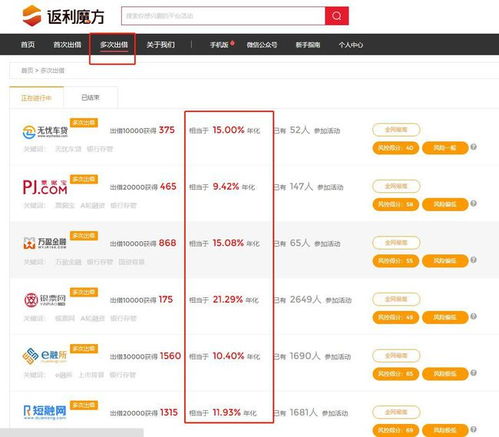Viewport: 499px width, 437px height.
Task: Click the orange badge beside 万盈金融 logo
Action: click(84, 236)
